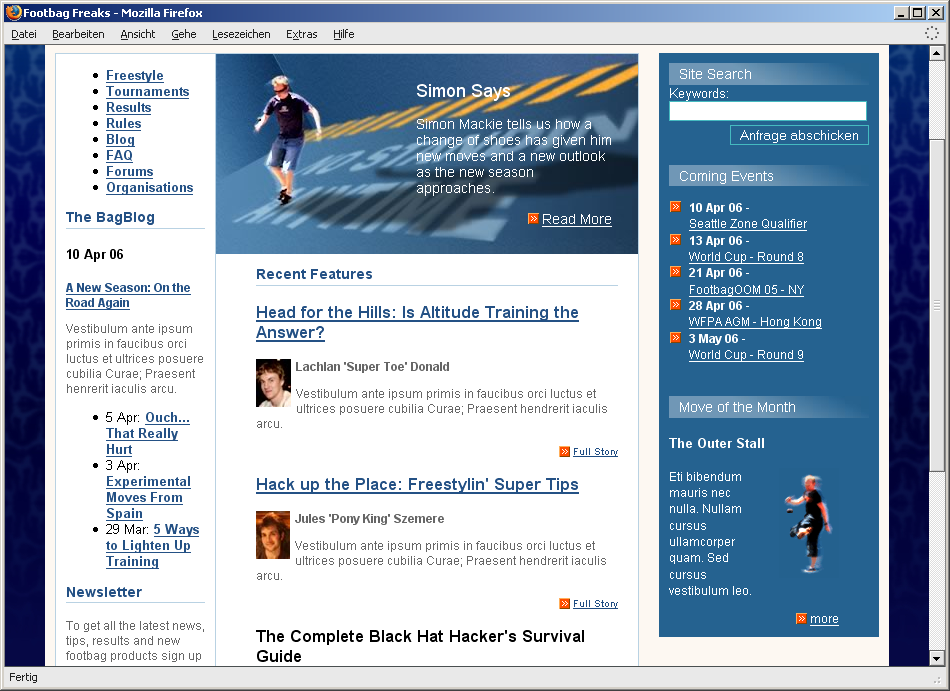Focus the Keywords search field
This screenshot has width=950, height=691.
click(x=768, y=111)
